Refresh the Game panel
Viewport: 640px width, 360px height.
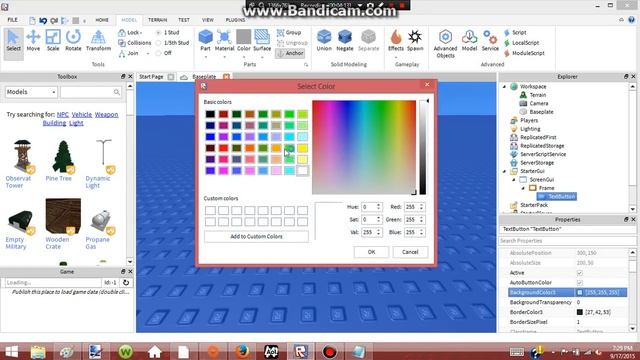(126, 282)
